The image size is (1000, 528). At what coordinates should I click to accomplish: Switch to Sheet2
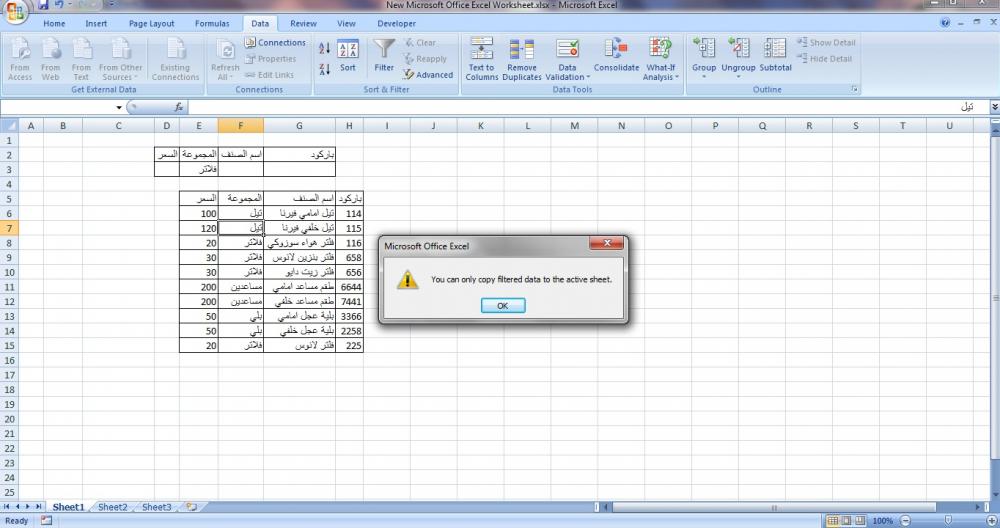[x=112, y=507]
